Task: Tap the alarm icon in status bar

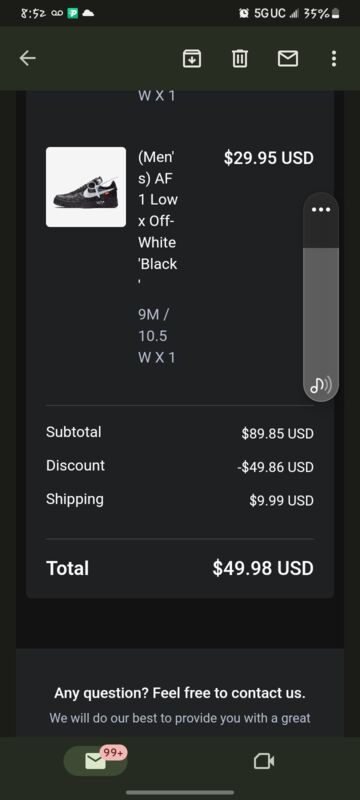Action: pyautogui.click(x=244, y=14)
